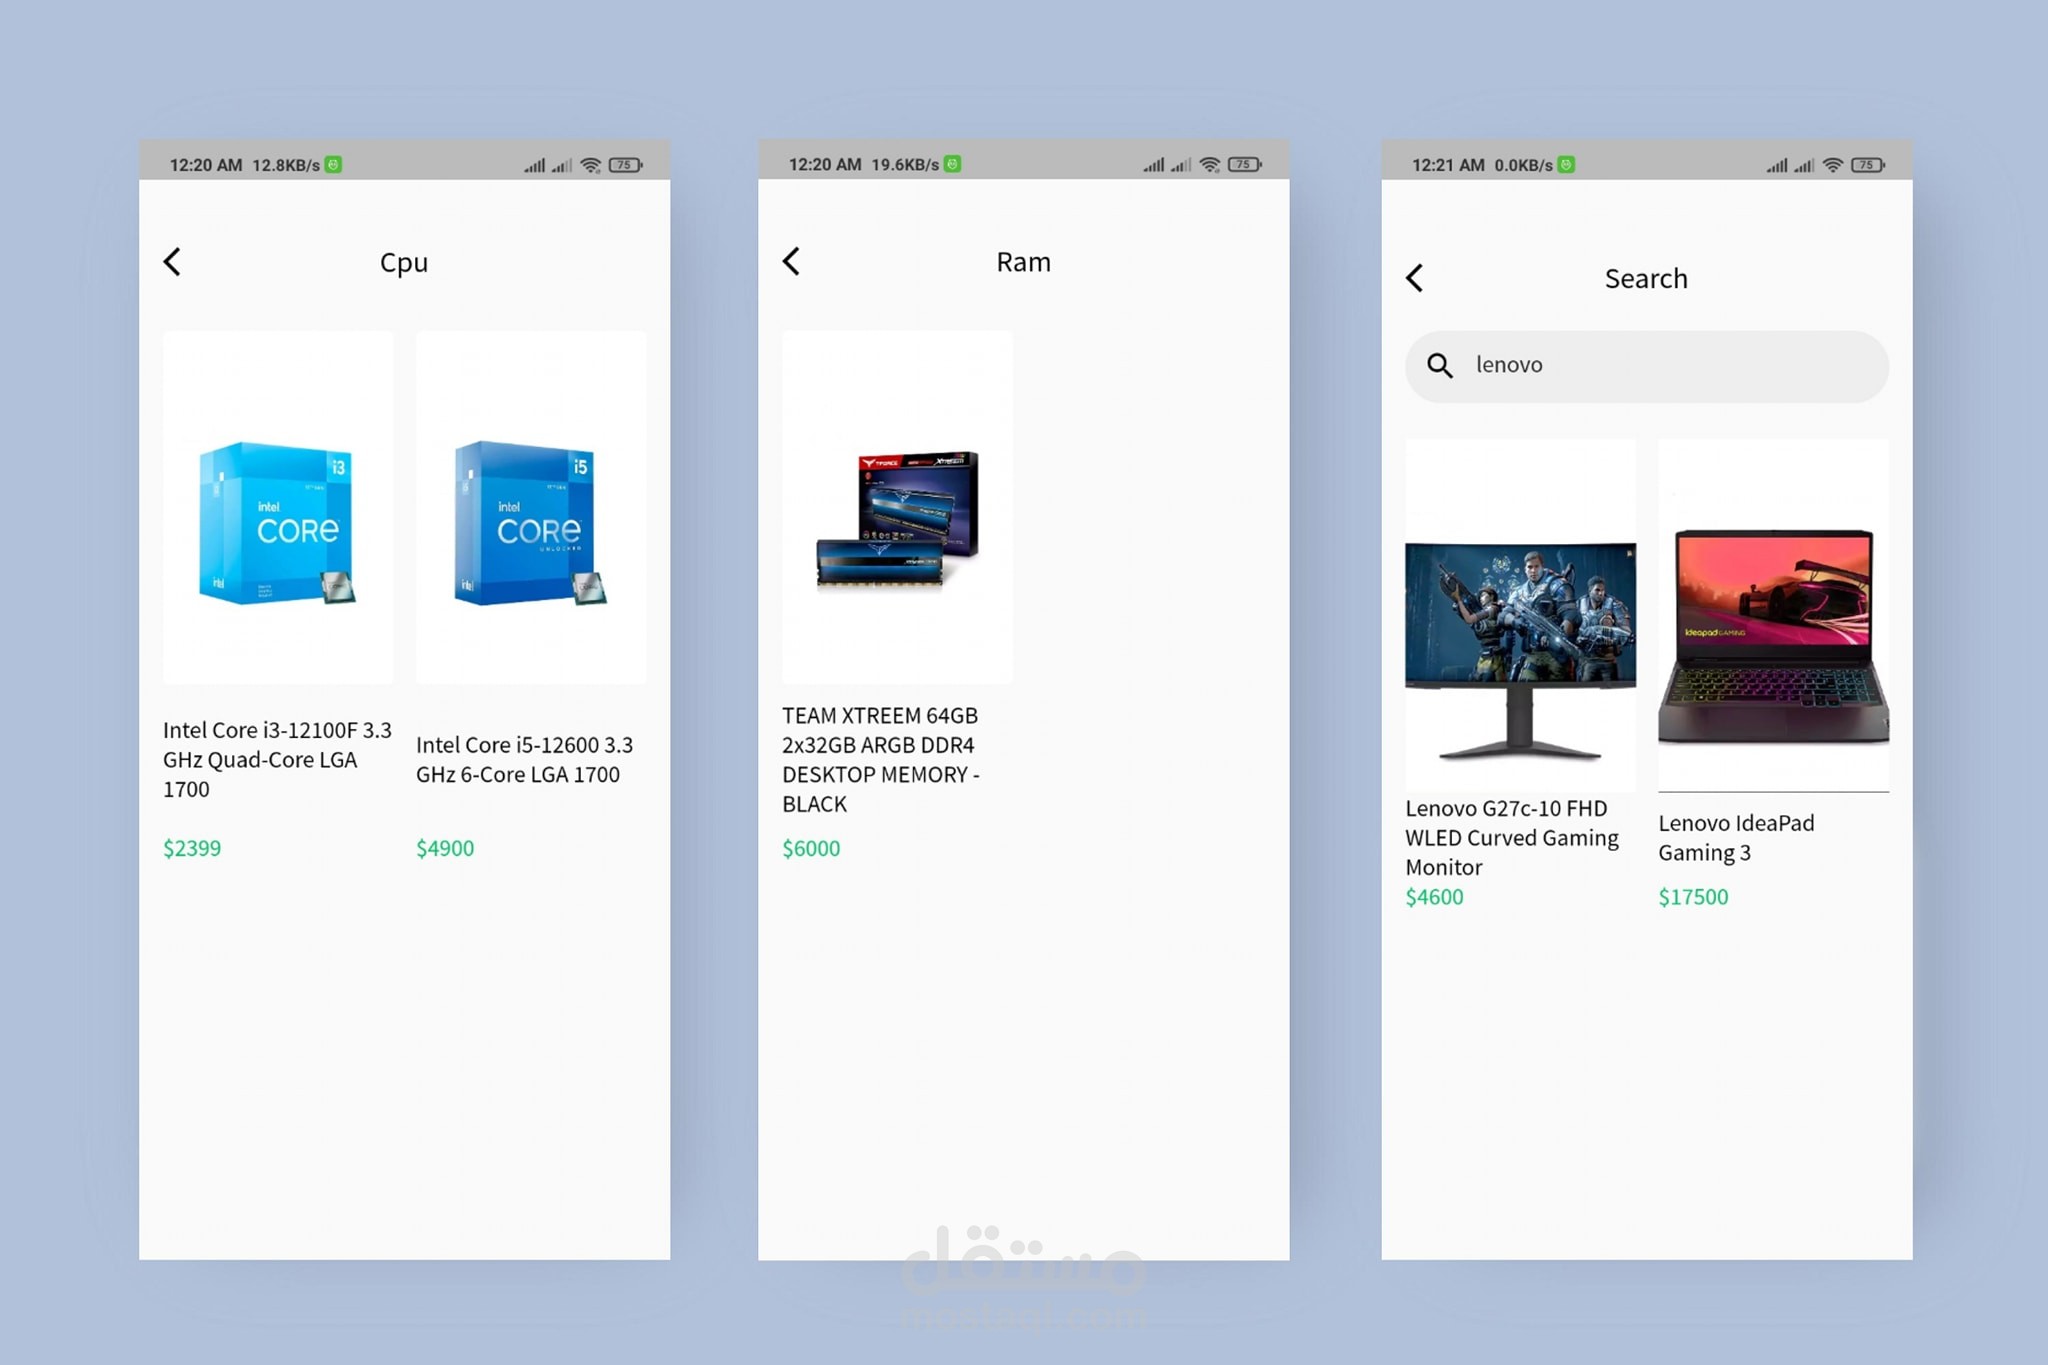2048x1365 pixels.
Task: Tap the magnifier icon in search bar
Action: [x=1439, y=366]
